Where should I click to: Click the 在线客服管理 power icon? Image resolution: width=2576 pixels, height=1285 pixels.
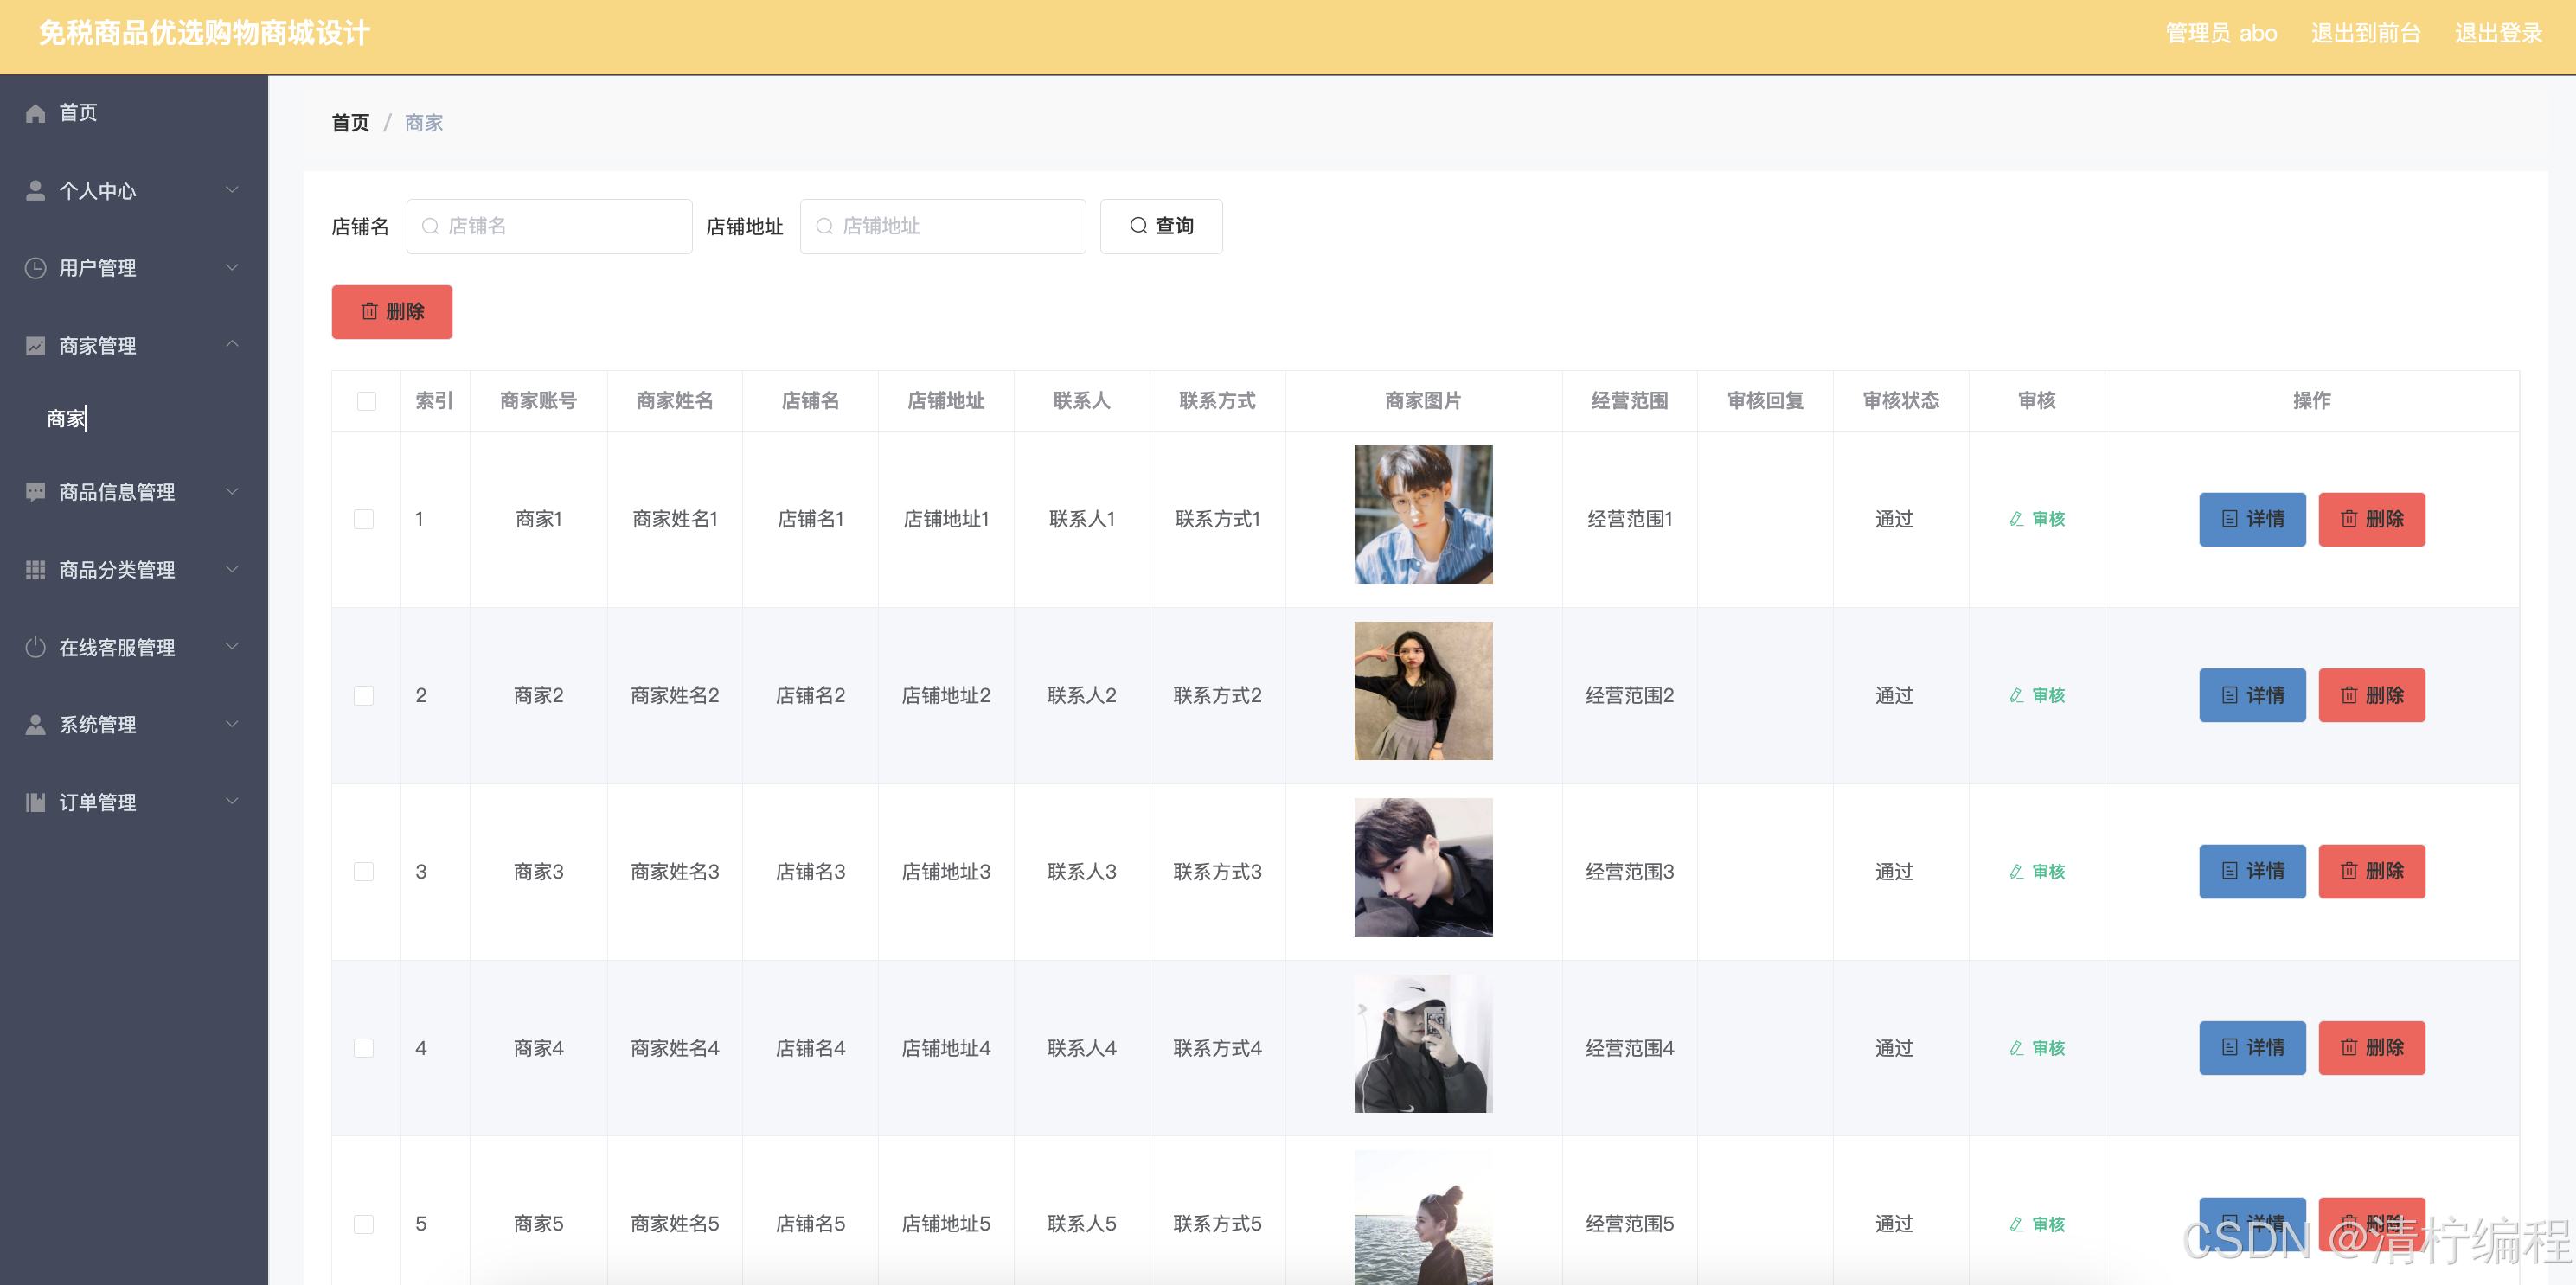click(x=36, y=647)
